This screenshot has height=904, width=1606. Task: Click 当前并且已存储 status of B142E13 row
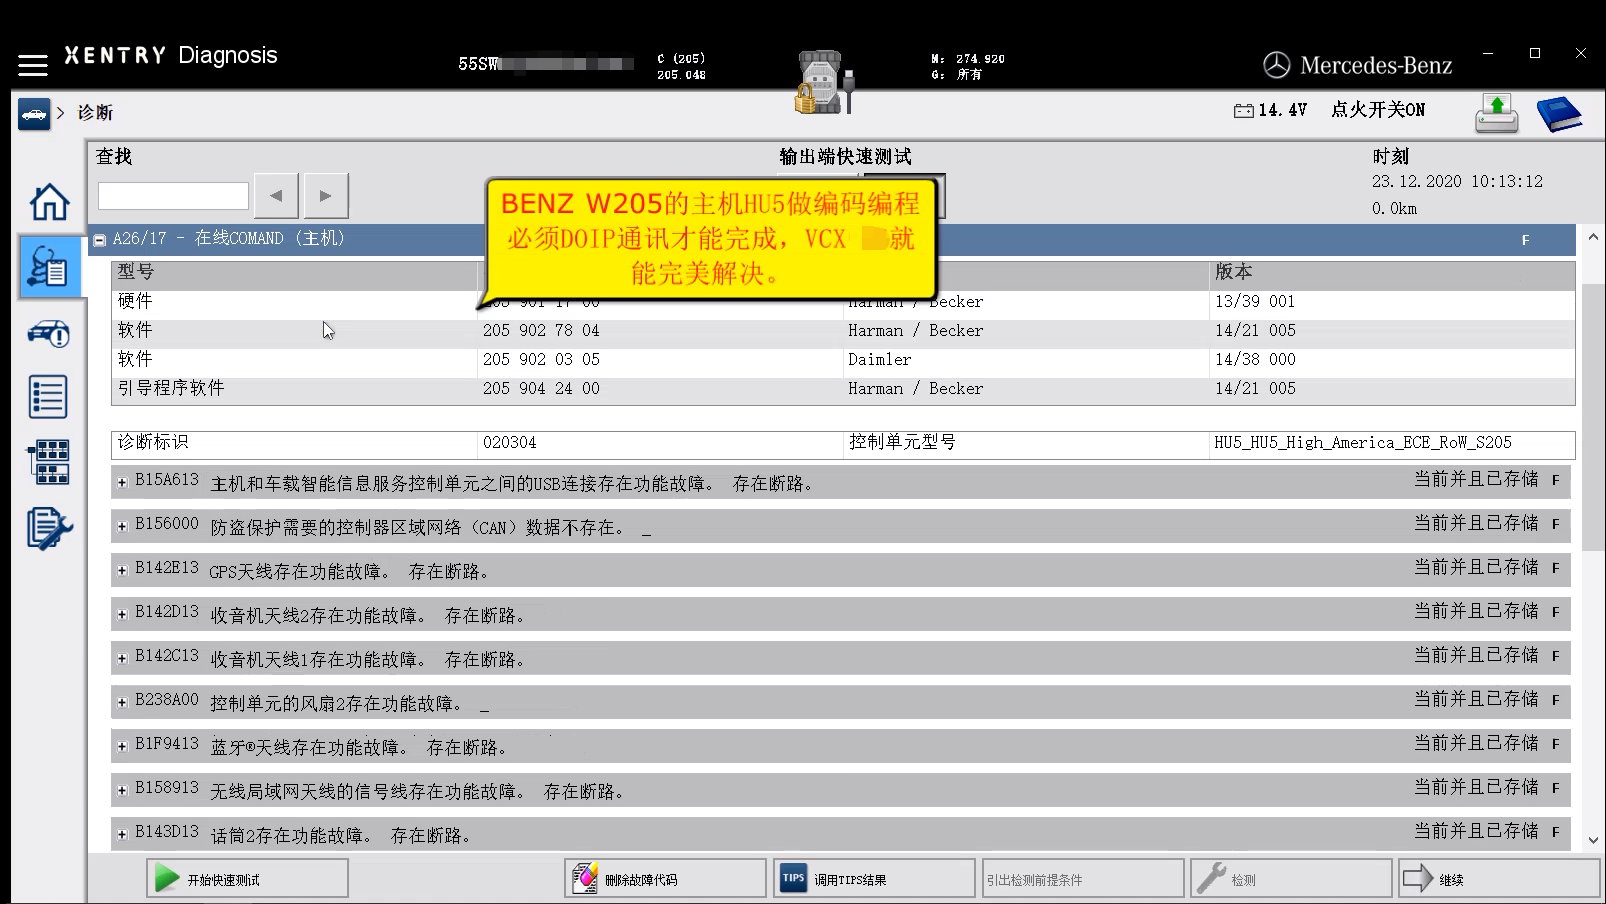click(1476, 568)
